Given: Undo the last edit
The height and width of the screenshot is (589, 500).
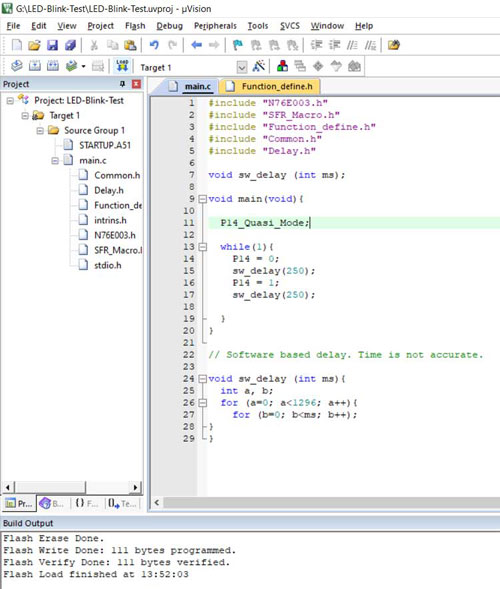Looking at the screenshot, I should (154, 45).
